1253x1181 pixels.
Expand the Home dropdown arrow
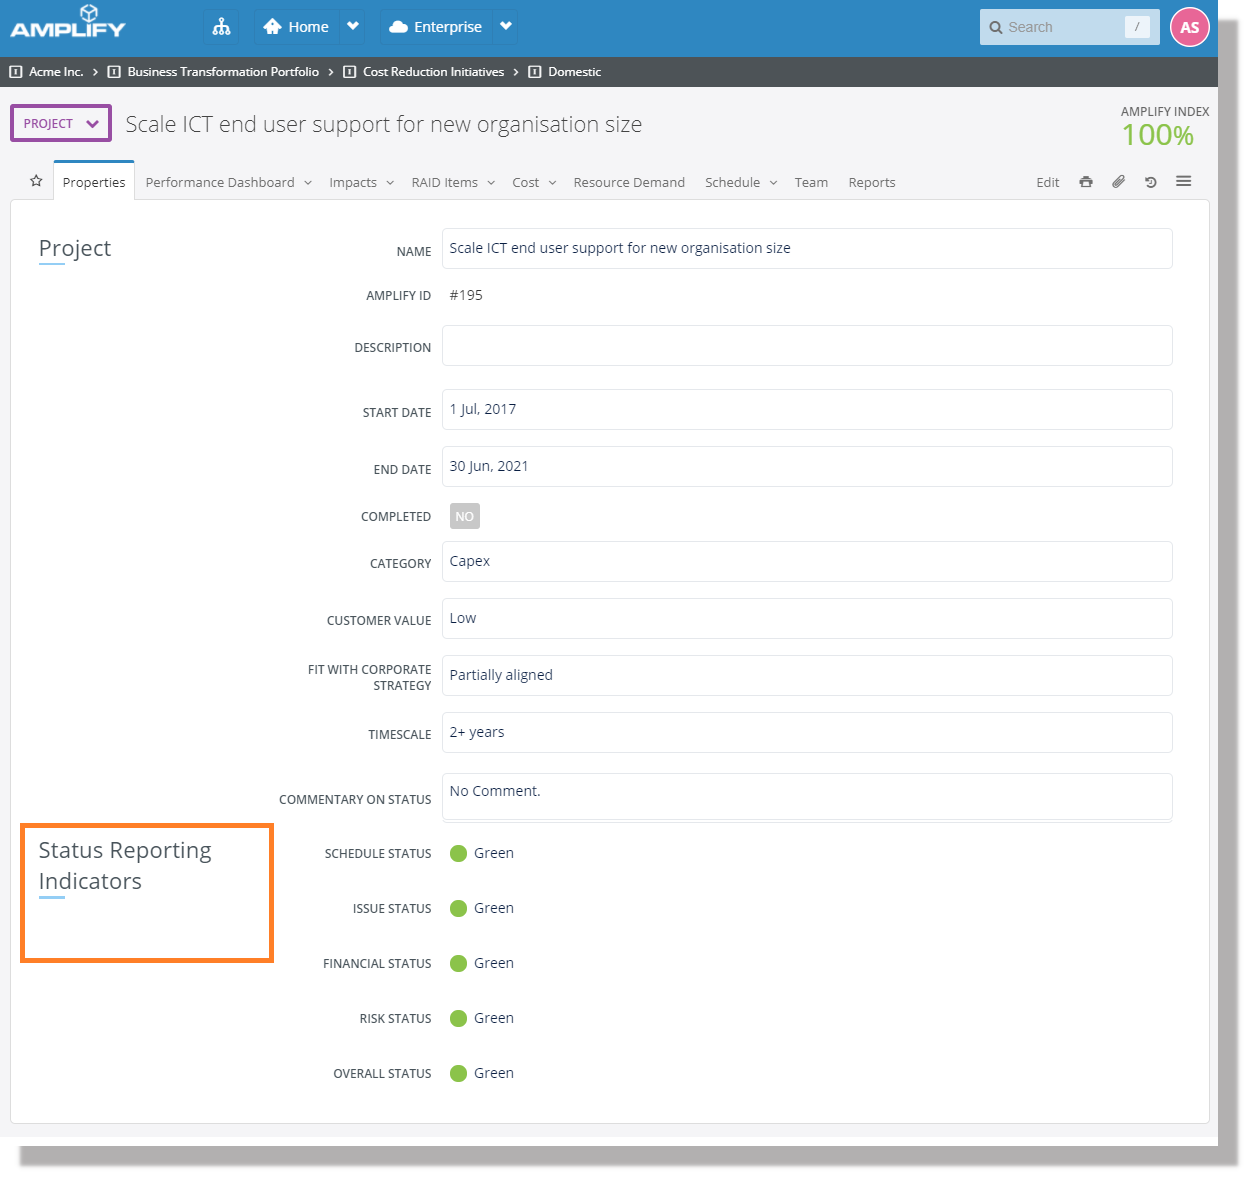[352, 27]
